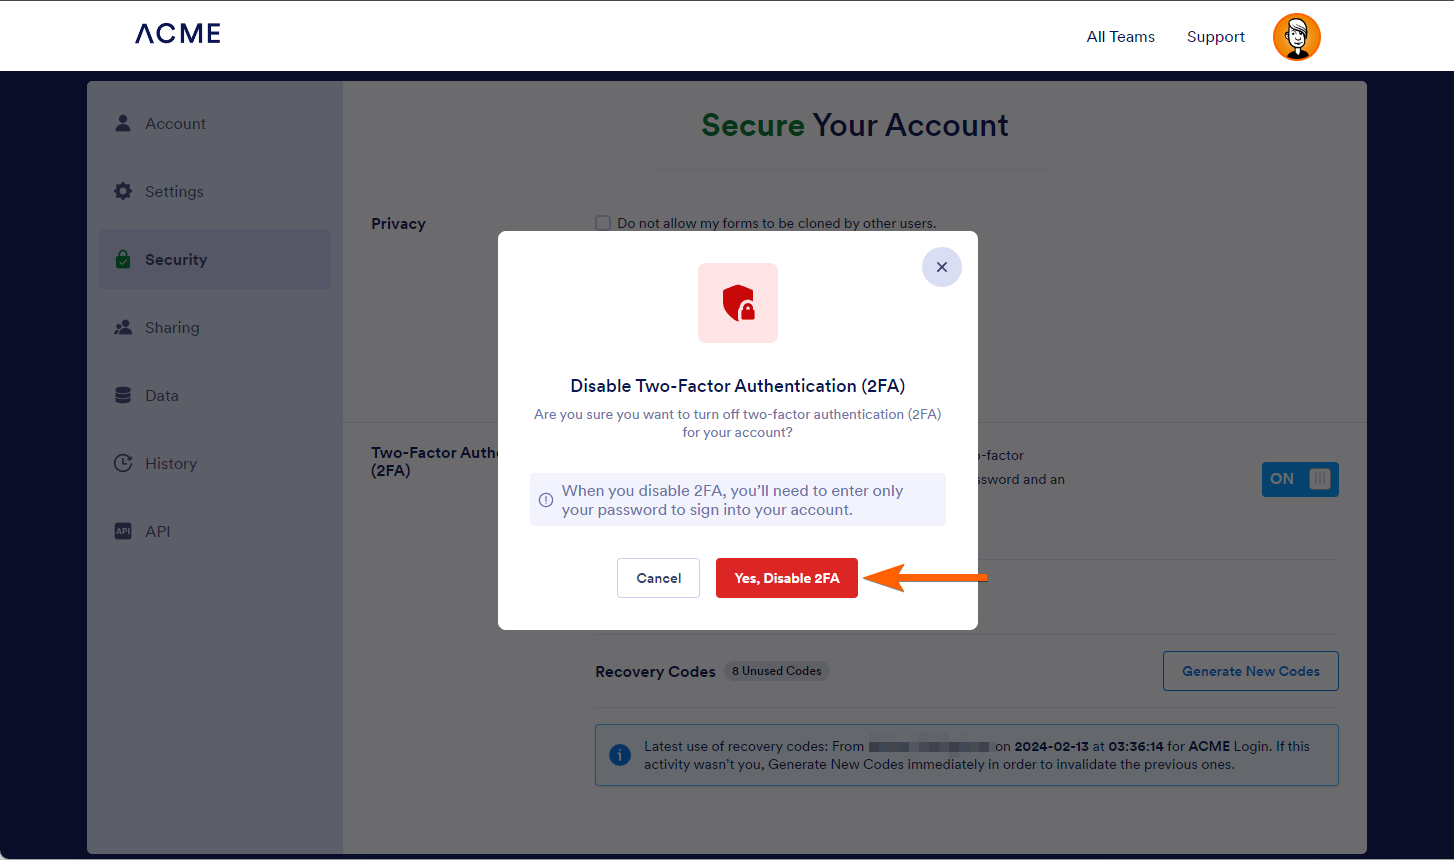Click the 8 Unused Codes badge

[776, 671]
